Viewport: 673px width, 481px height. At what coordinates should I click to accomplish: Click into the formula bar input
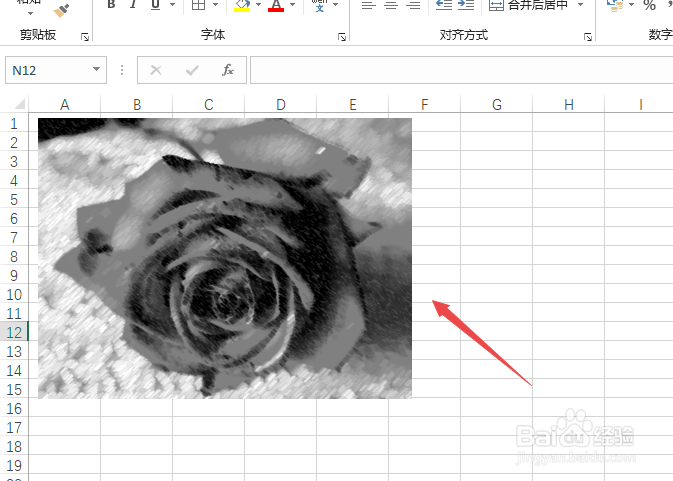[461, 70]
